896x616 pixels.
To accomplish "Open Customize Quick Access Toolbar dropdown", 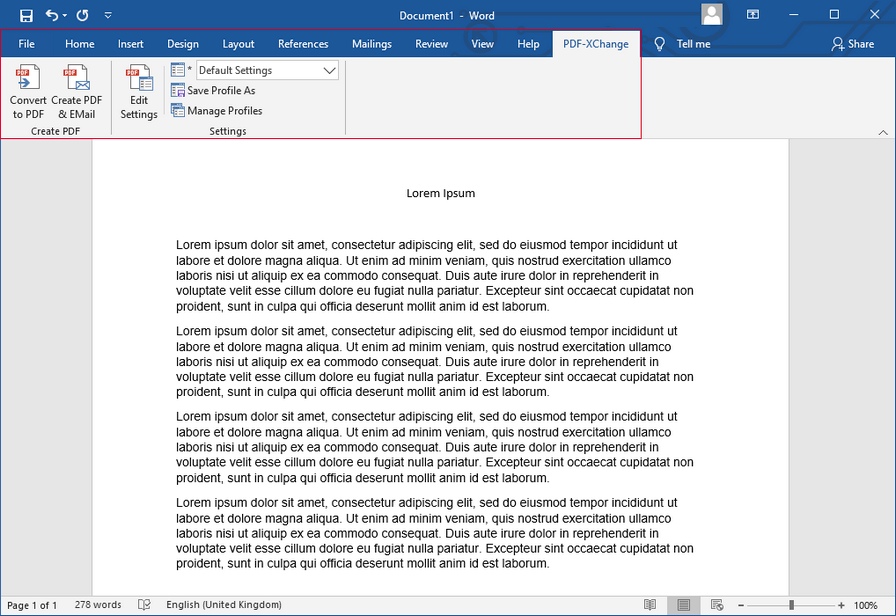I will [108, 15].
